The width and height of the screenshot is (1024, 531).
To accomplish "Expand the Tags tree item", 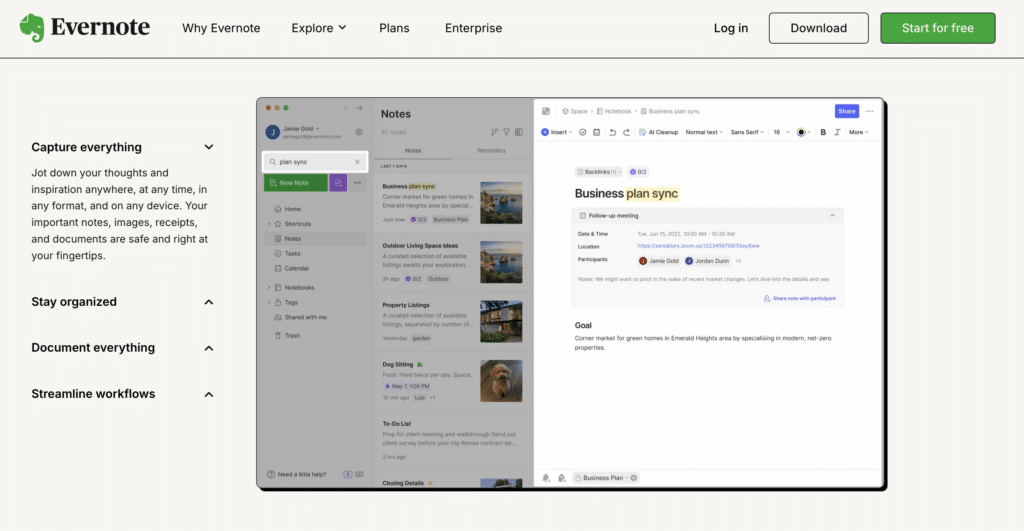I will coord(269,302).
